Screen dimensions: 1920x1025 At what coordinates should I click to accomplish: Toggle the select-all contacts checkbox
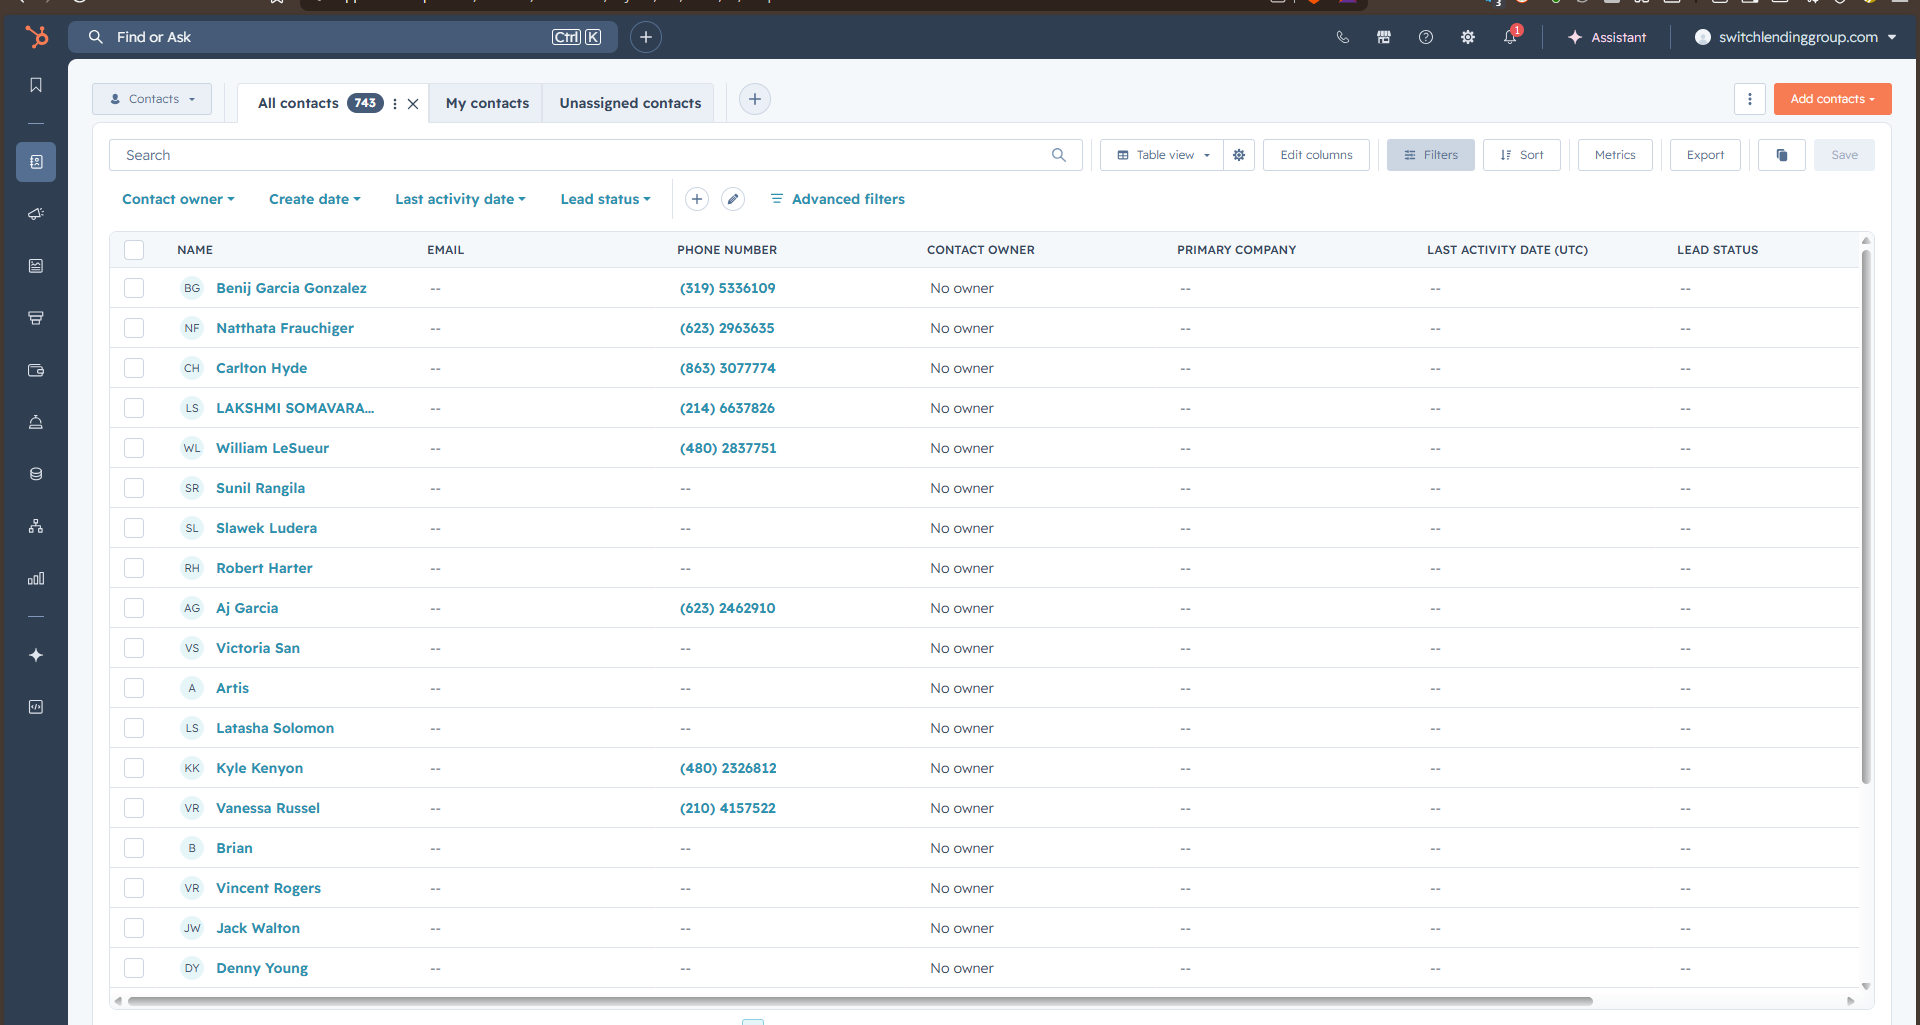(x=134, y=250)
